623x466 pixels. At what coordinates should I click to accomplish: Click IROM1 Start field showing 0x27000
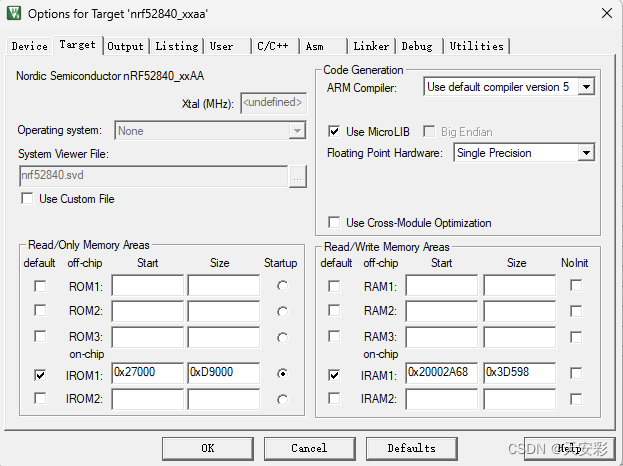click(x=148, y=373)
